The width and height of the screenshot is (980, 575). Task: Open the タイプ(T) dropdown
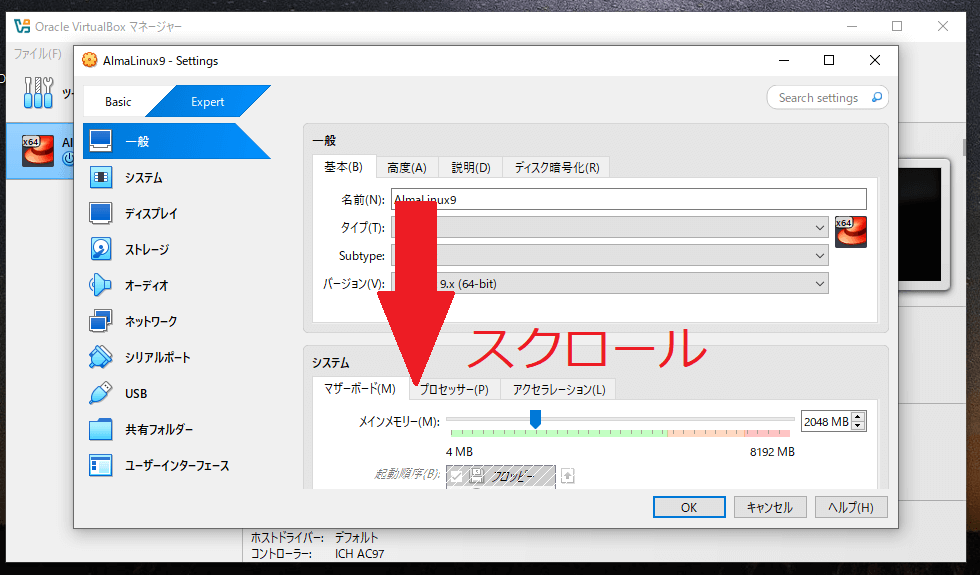[610, 228]
